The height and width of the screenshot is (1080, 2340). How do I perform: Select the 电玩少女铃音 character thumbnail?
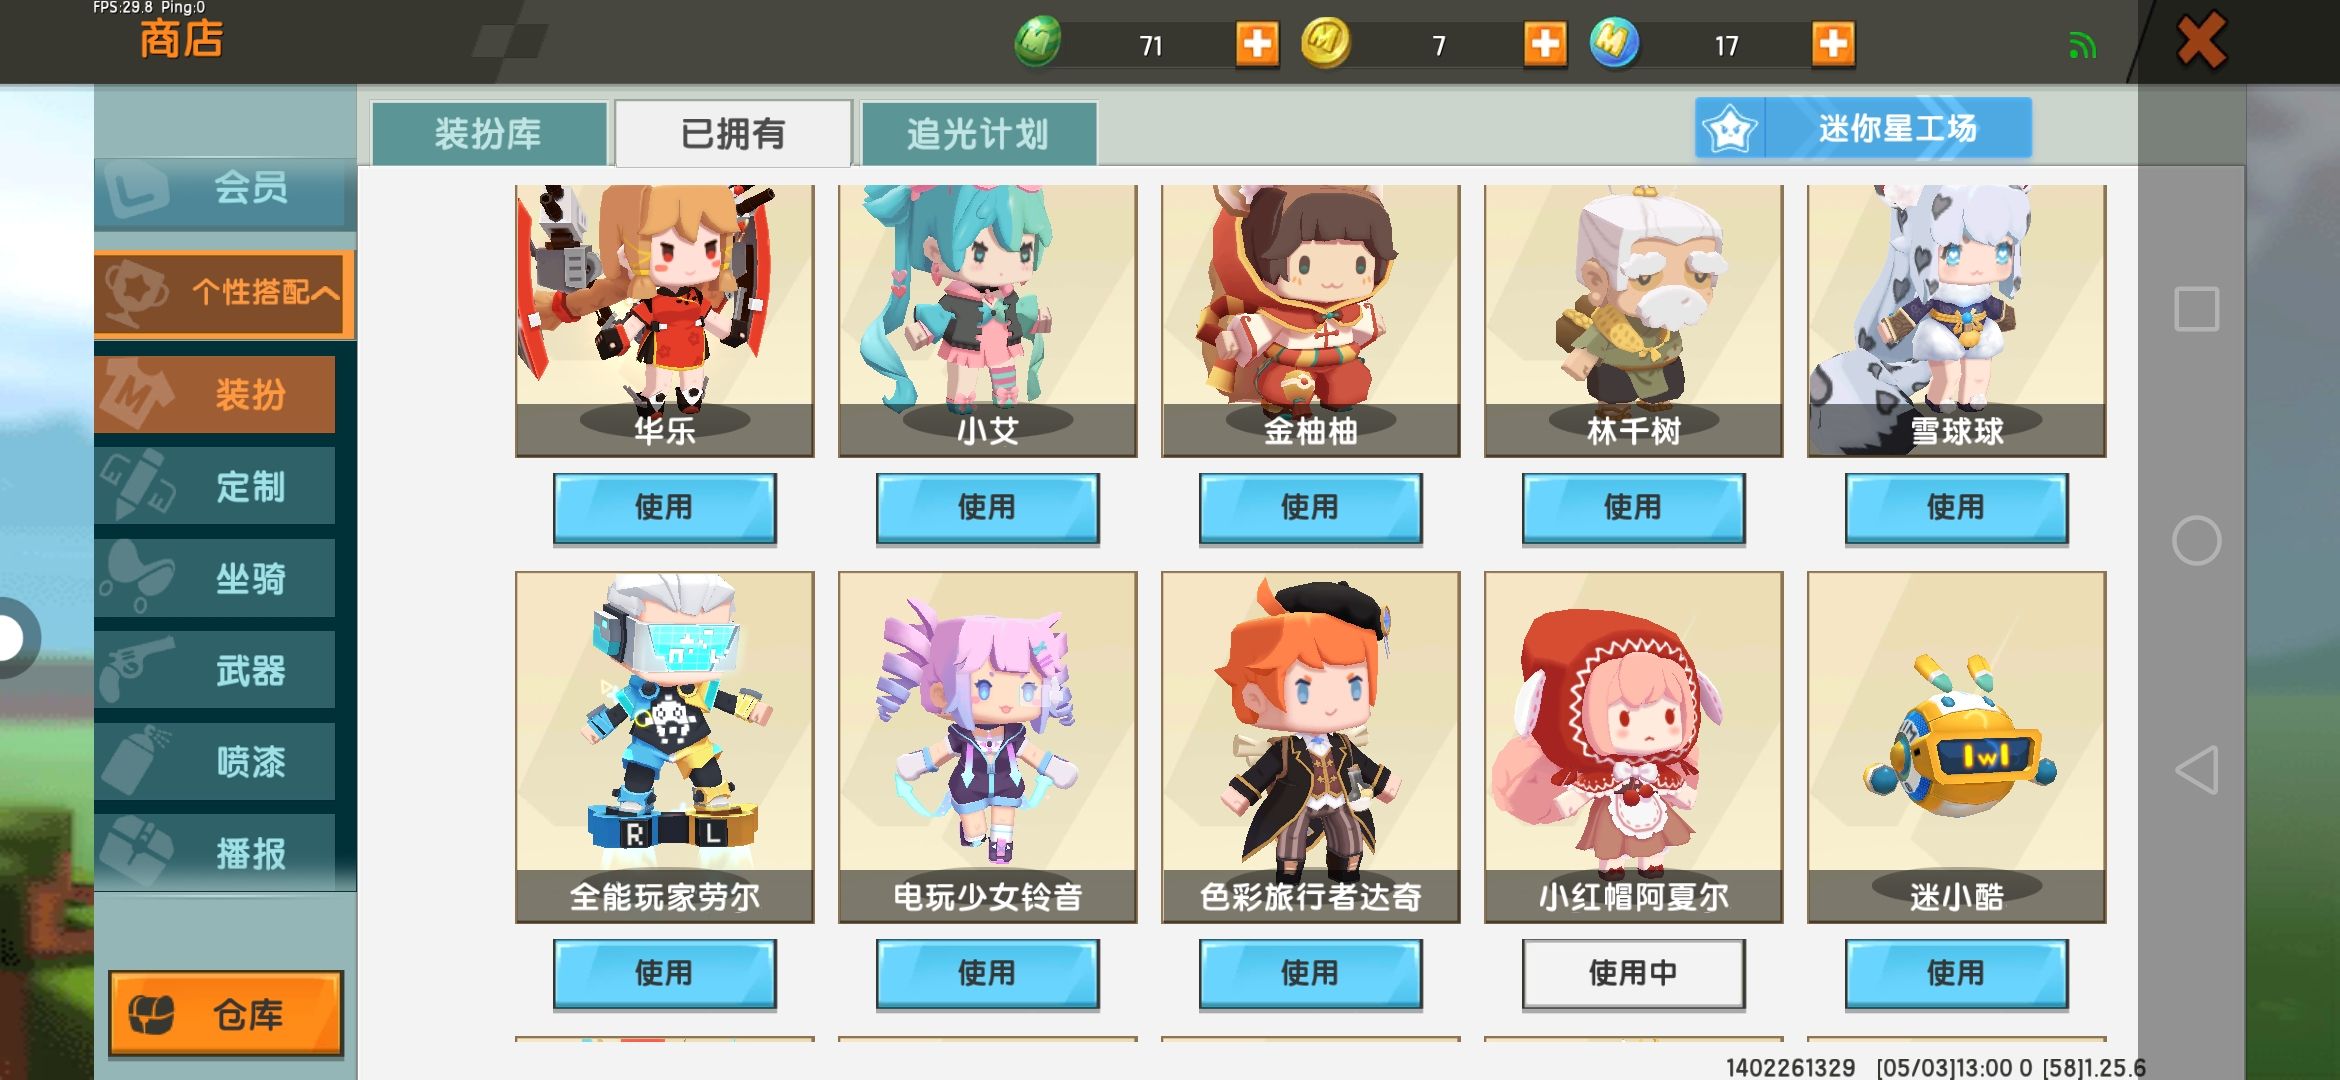point(987,747)
